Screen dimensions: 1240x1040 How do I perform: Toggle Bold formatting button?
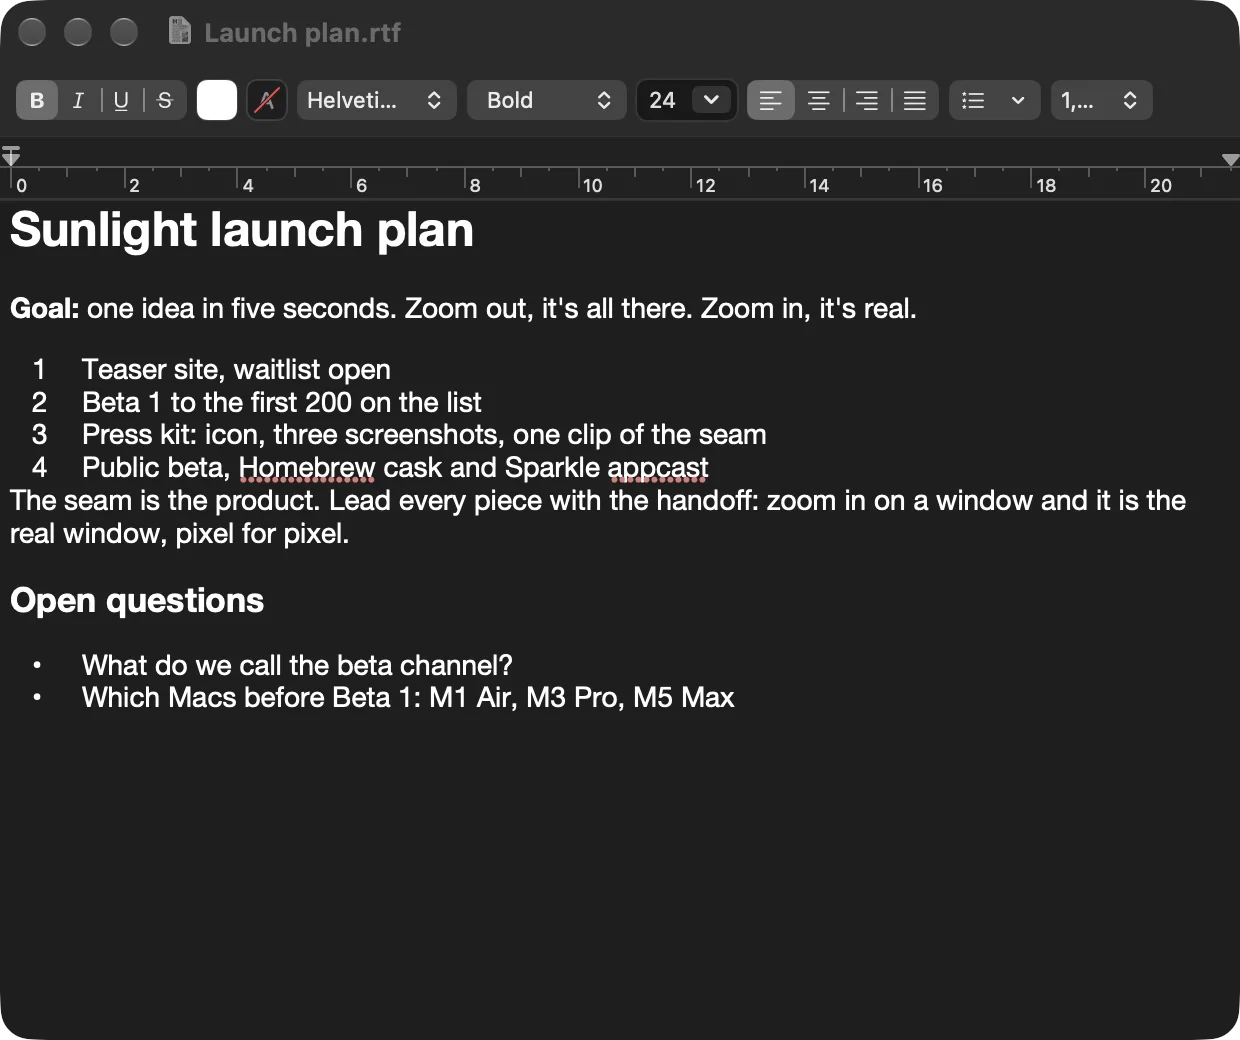click(37, 100)
